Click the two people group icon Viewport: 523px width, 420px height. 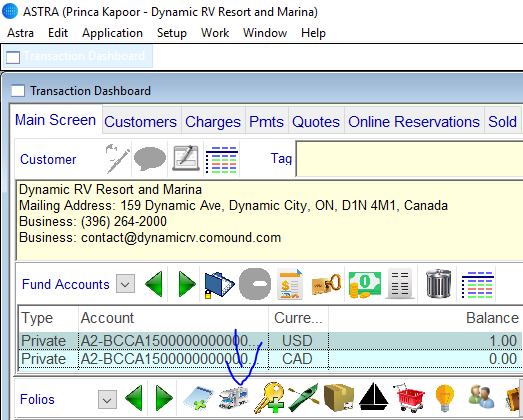pyautogui.click(x=481, y=397)
